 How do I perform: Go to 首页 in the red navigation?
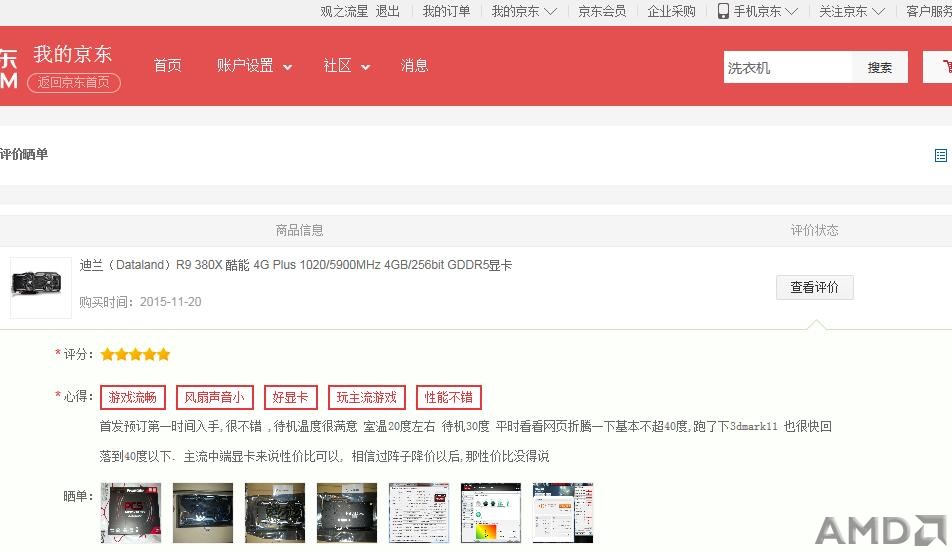(x=168, y=66)
